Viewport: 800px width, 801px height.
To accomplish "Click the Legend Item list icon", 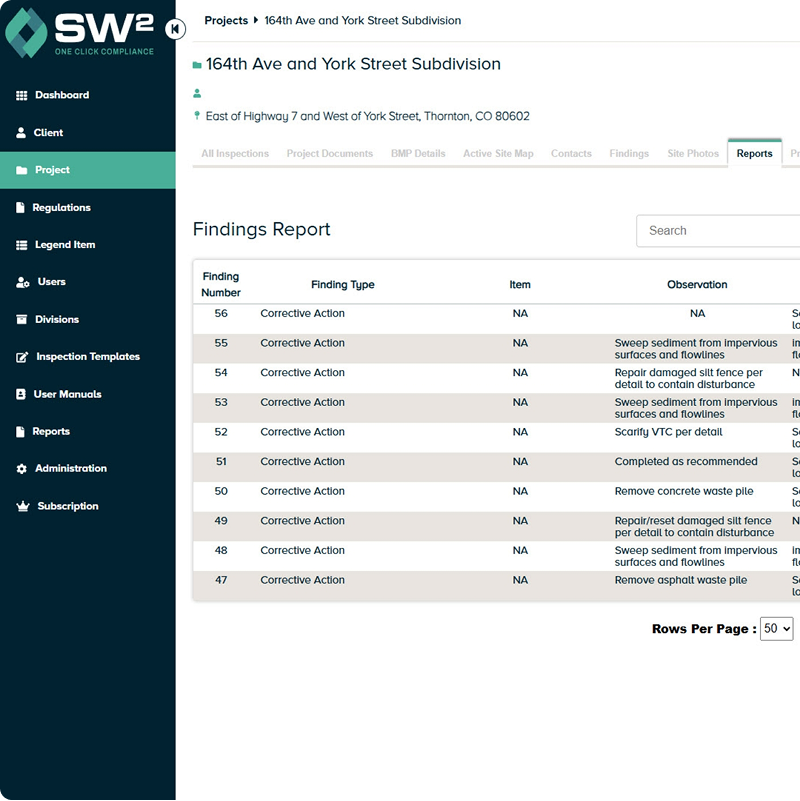I will click(22, 245).
